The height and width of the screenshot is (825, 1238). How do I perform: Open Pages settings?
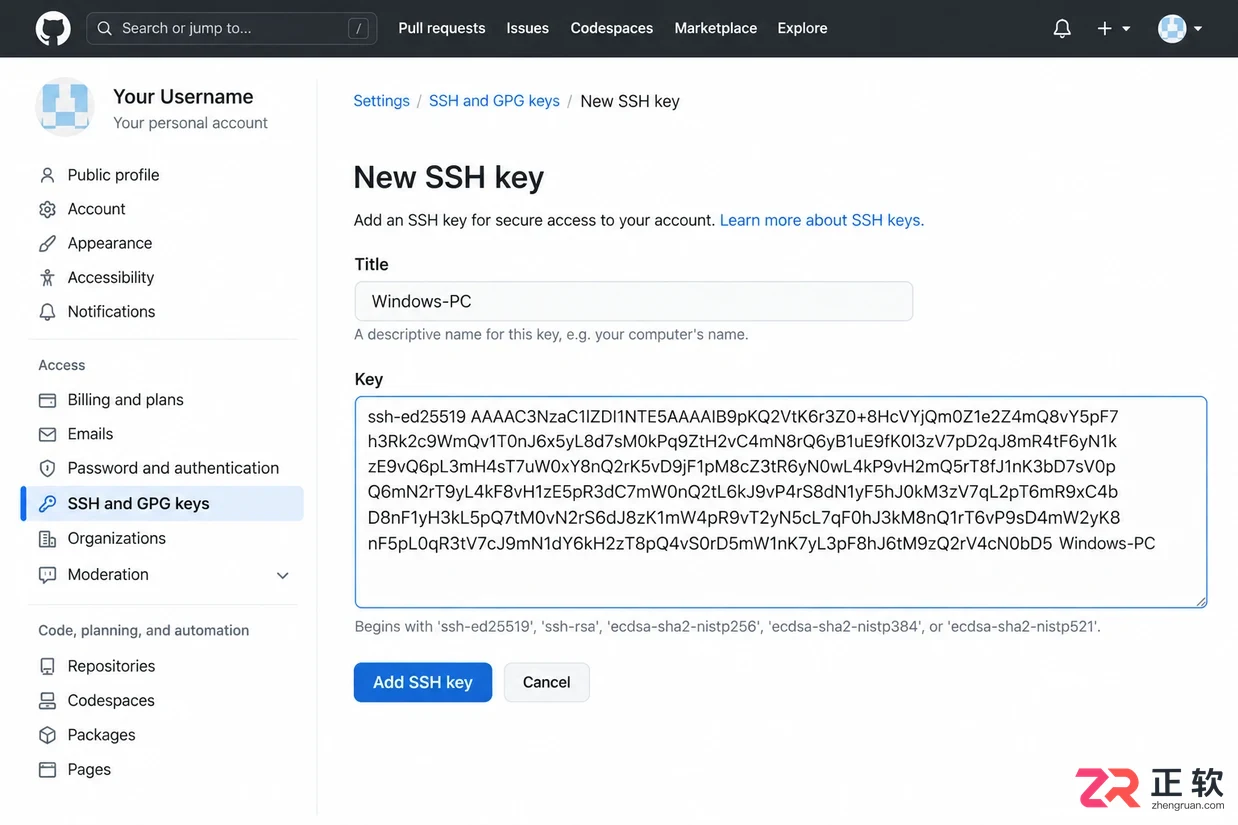click(89, 769)
